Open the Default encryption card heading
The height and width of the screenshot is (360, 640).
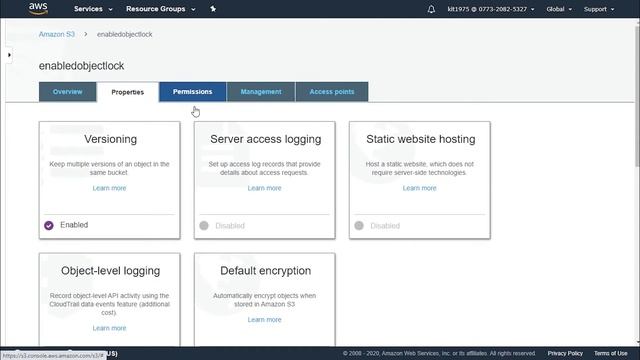[266, 271]
